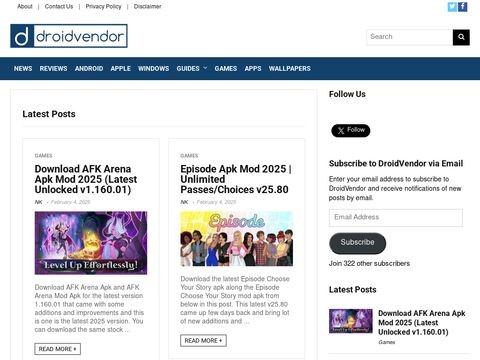
Task: Open GAMES category above AFK Arena post
Action: 43,156
